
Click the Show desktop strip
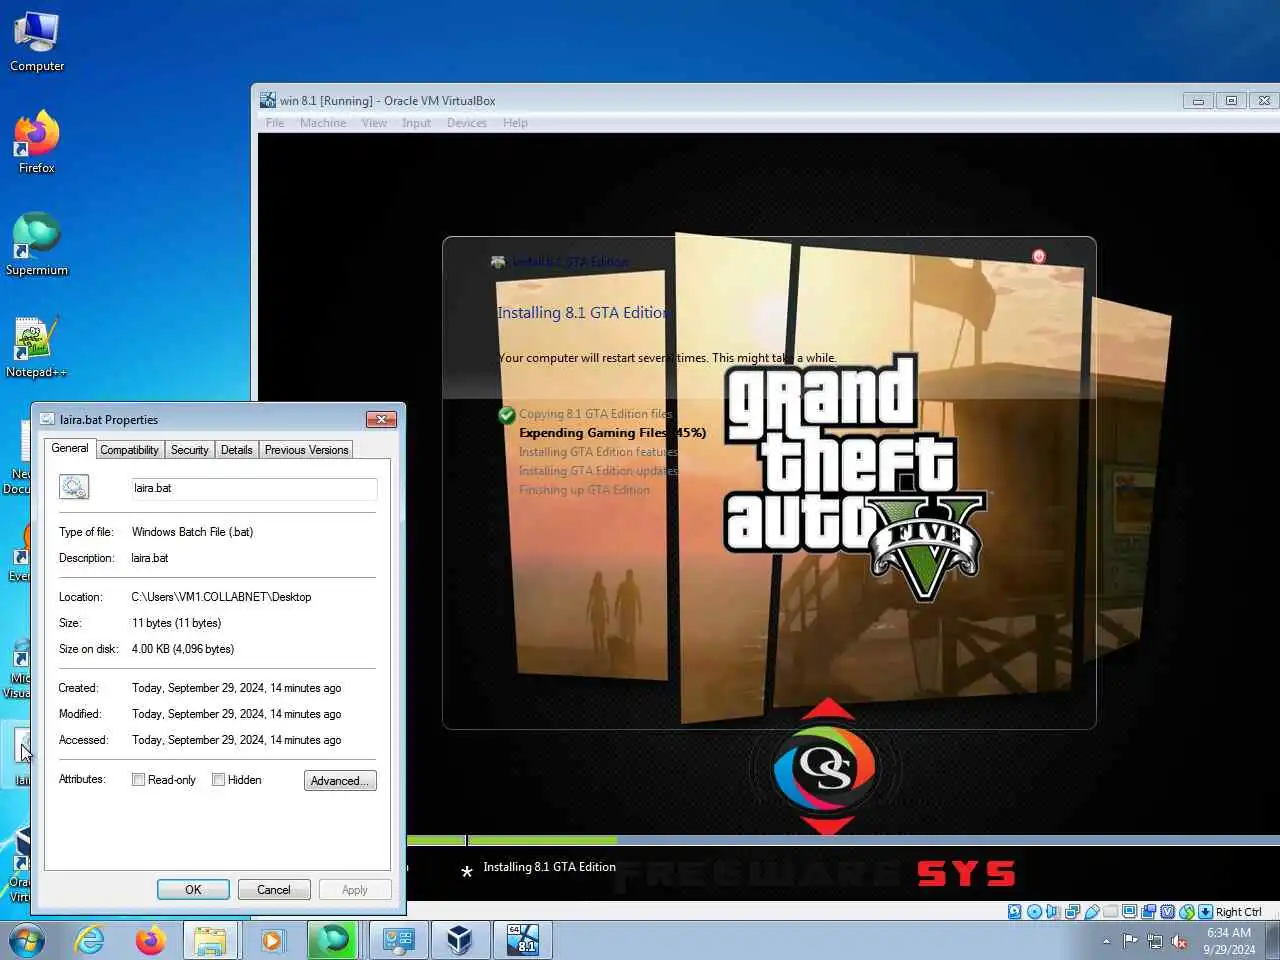click(1273, 940)
